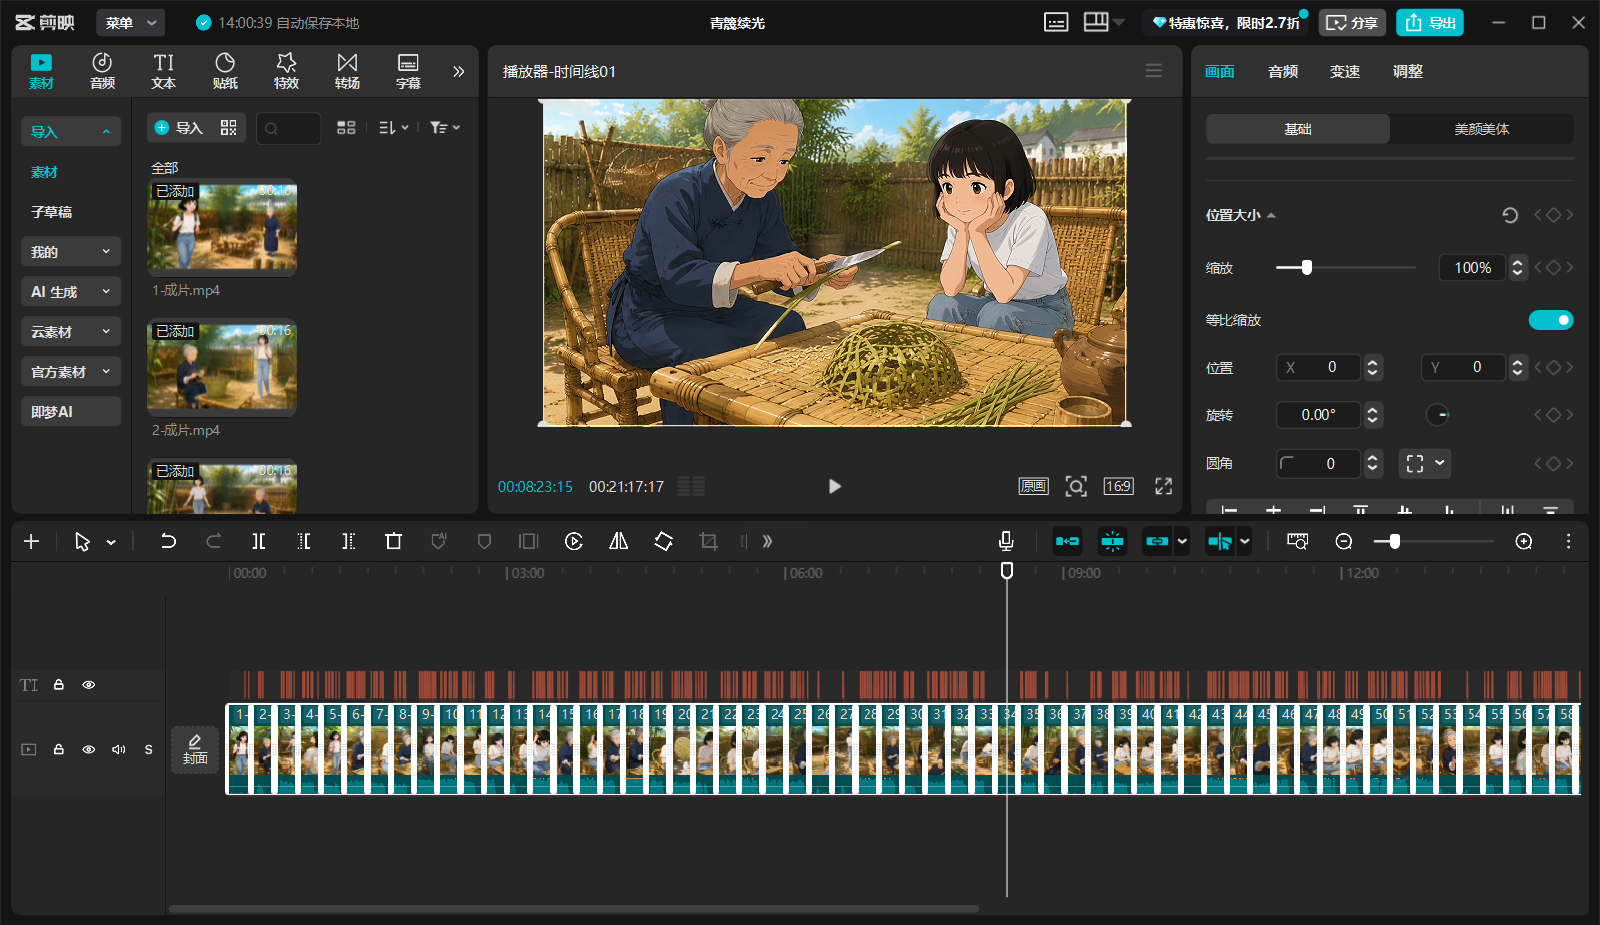Switch to the 音频 properties tab

click(1283, 71)
